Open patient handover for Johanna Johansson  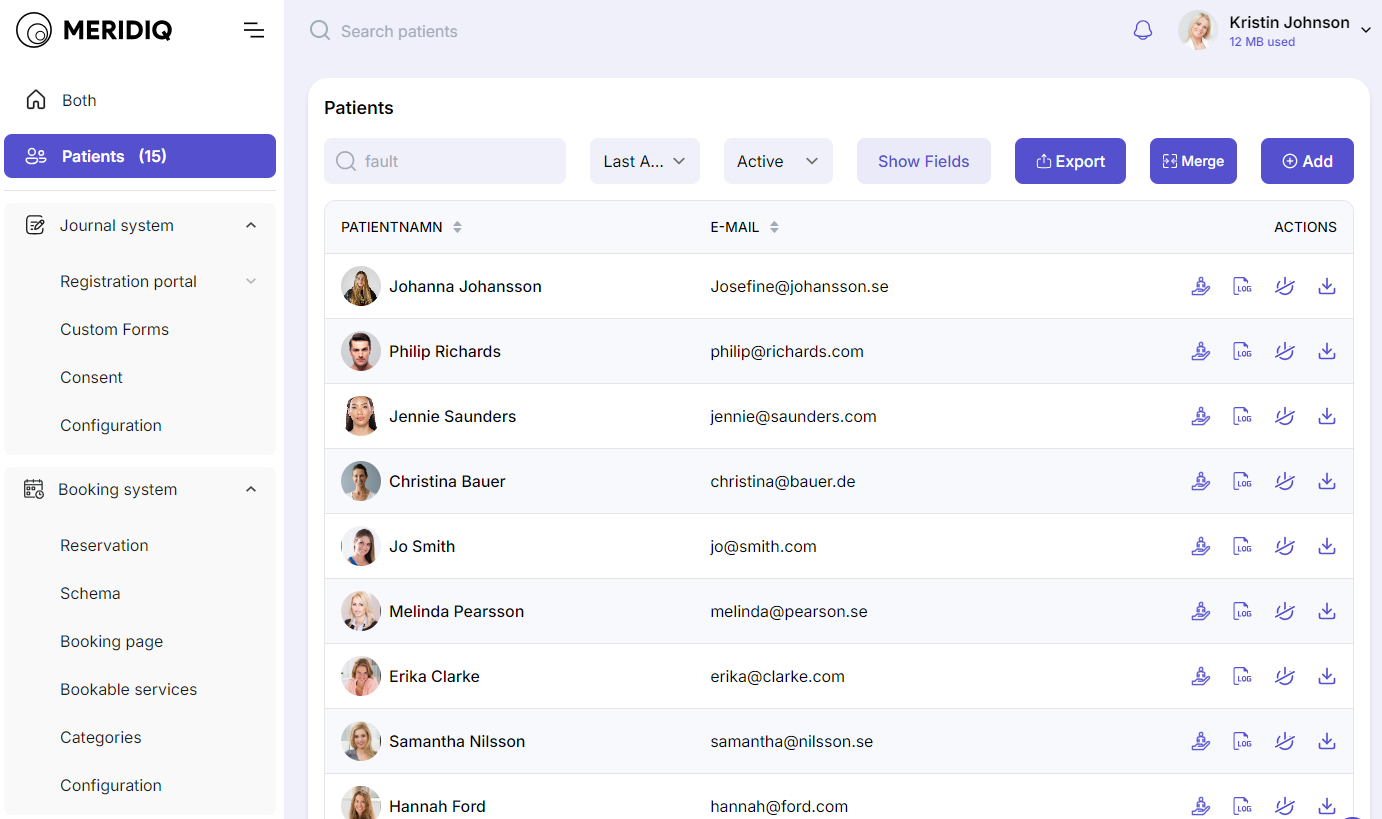click(1201, 286)
